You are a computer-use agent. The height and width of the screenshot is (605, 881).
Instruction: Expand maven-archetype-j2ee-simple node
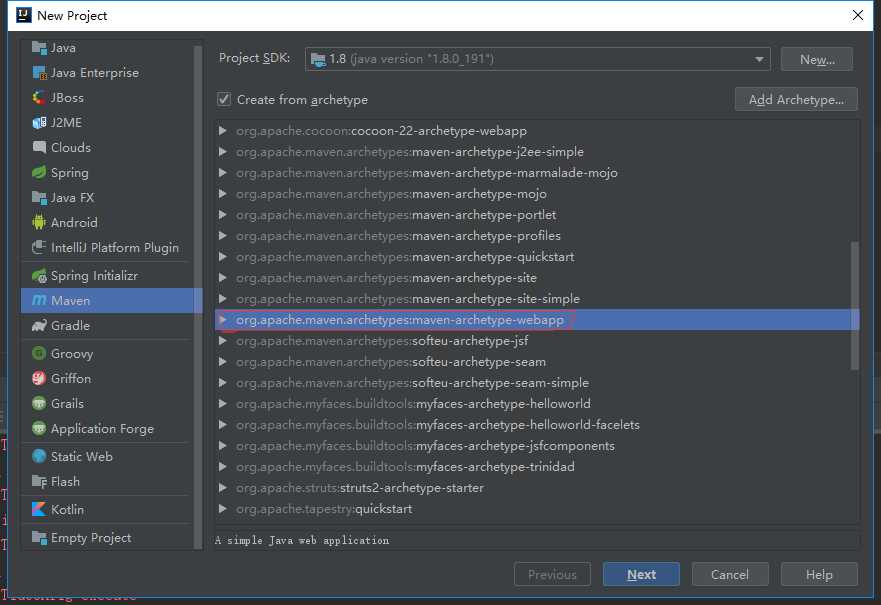coord(222,152)
